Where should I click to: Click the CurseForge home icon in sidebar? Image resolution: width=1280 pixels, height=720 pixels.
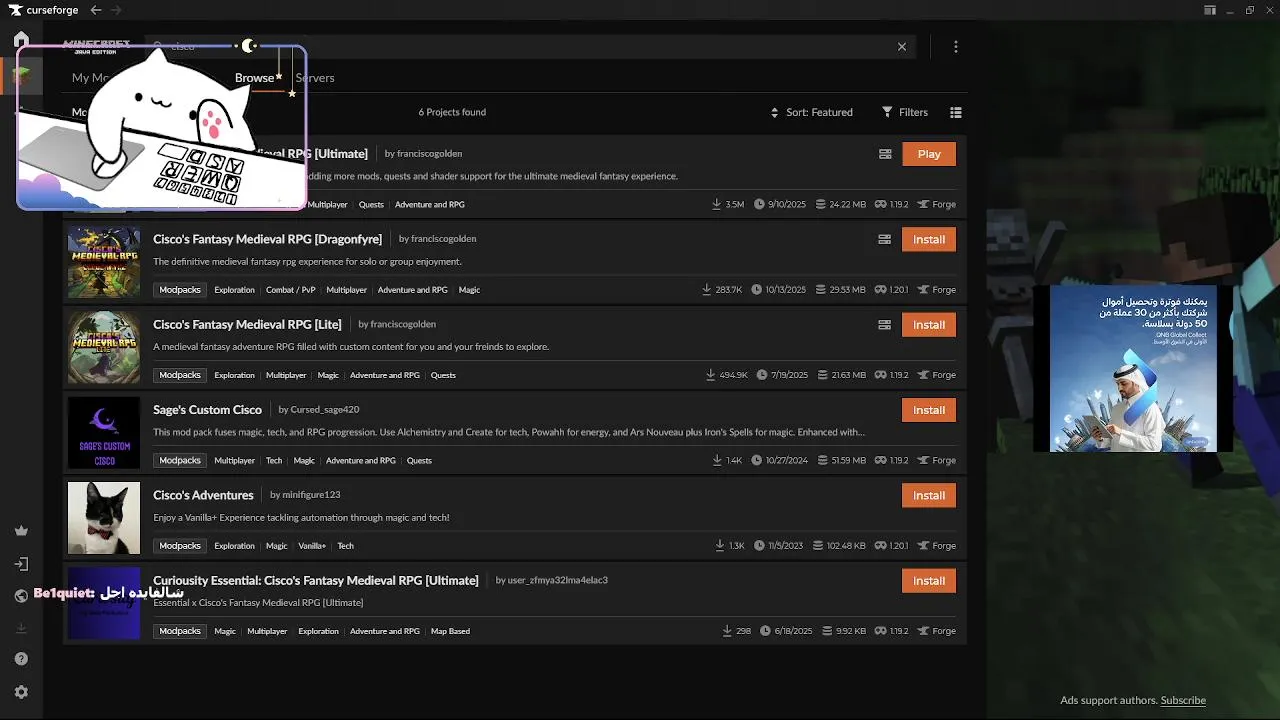click(x=21, y=41)
